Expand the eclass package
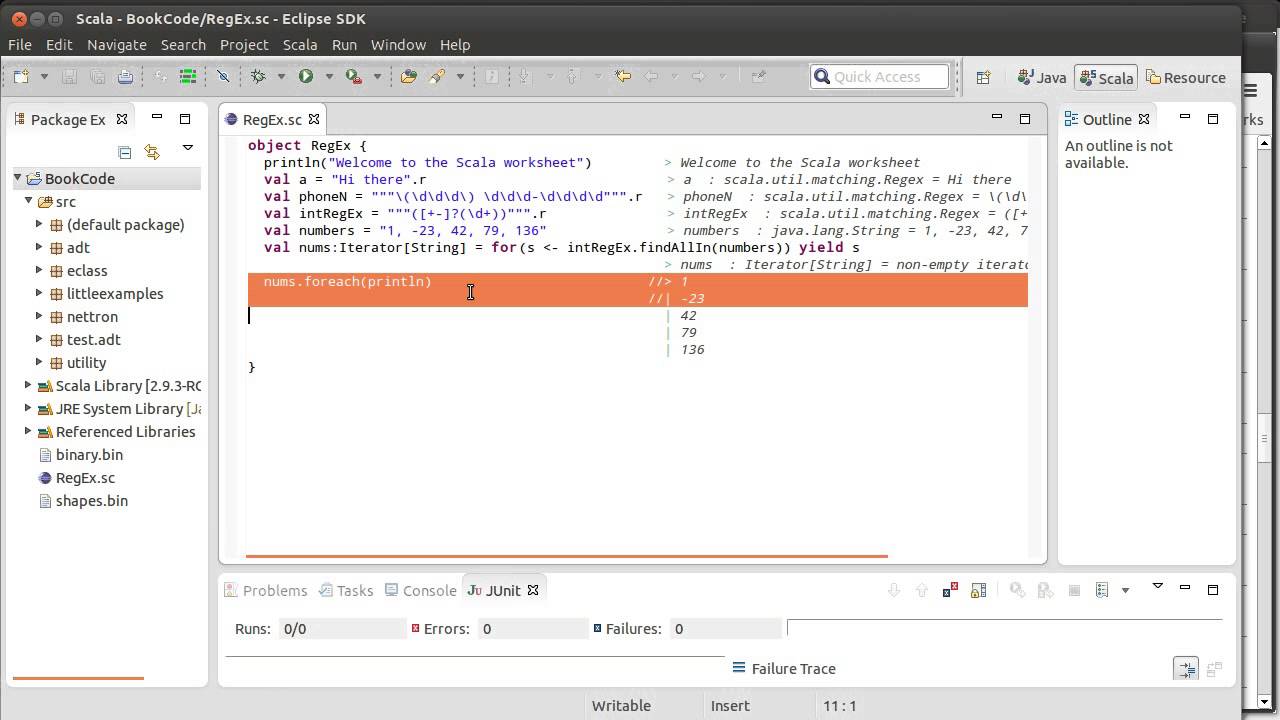 coord(40,271)
